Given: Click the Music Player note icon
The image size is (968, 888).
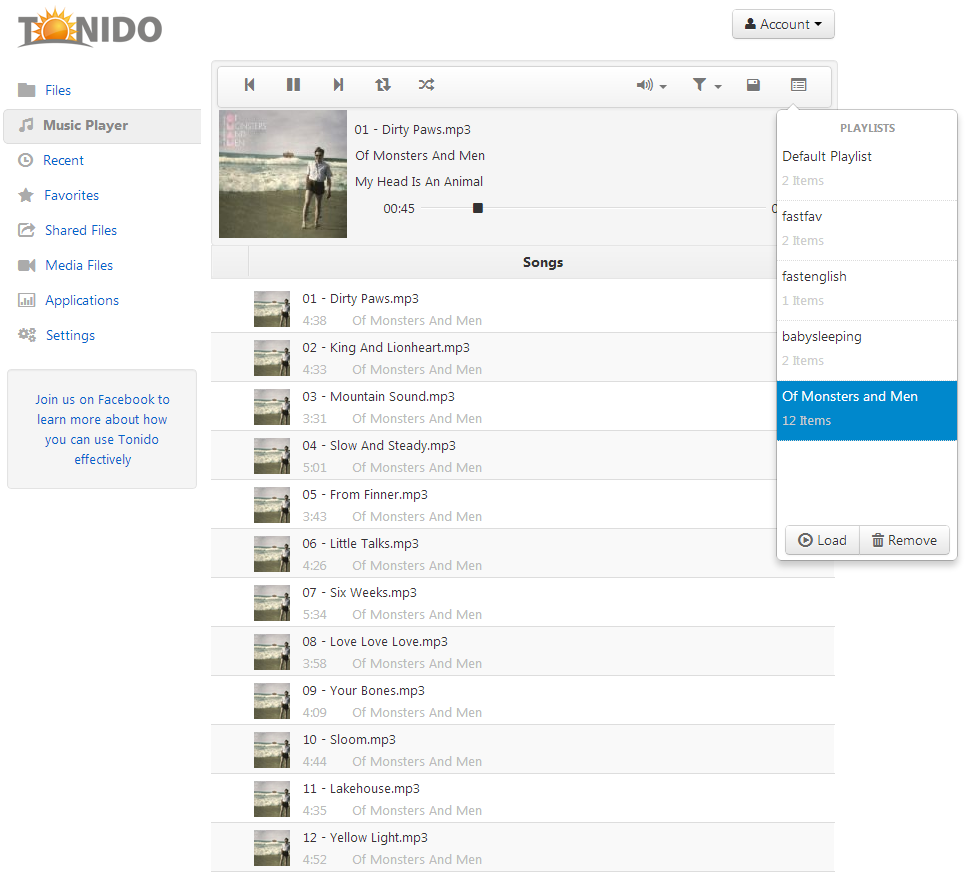Looking at the screenshot, I should (27, 125).
